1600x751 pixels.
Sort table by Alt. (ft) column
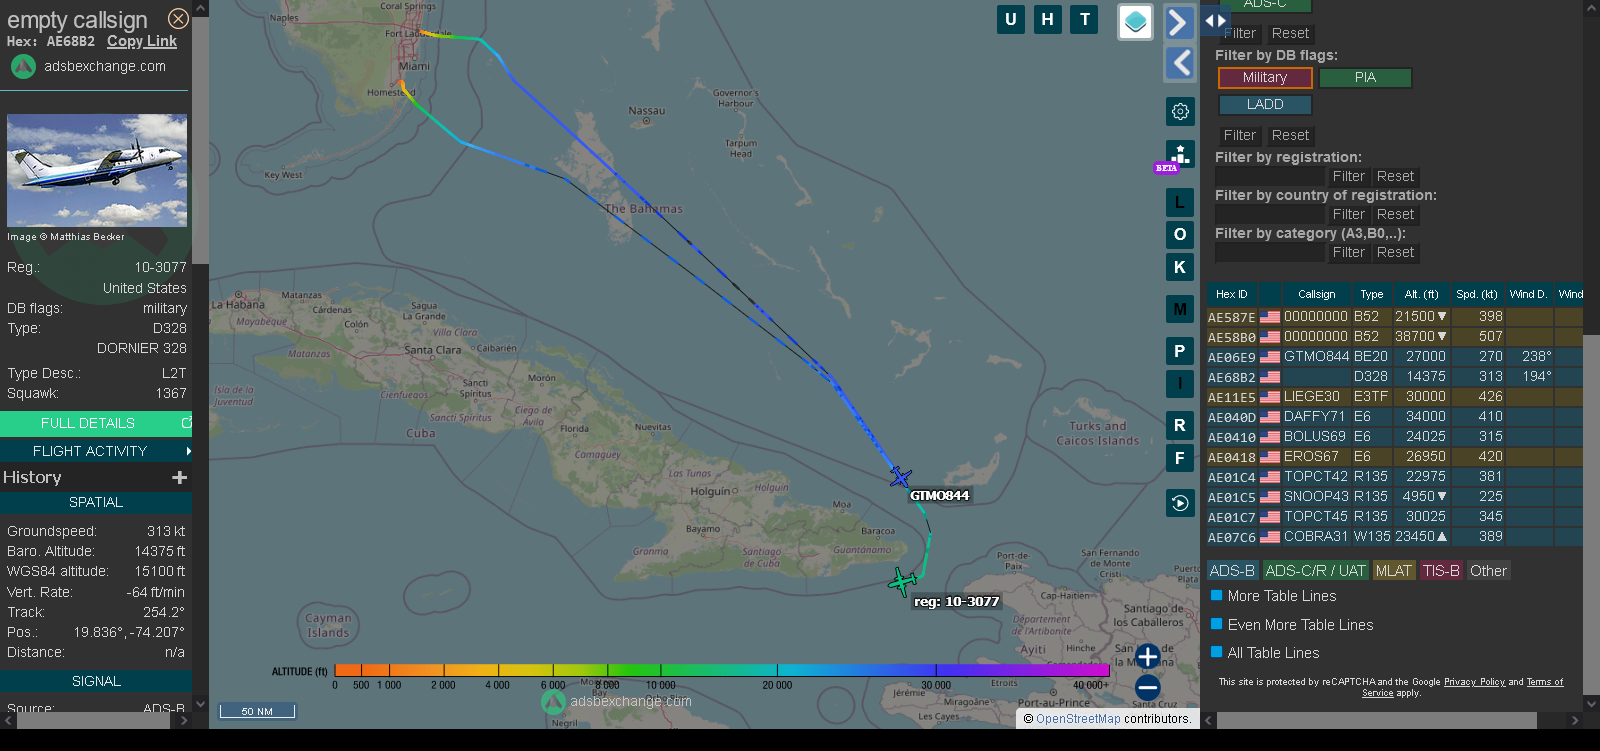coord(1421,294)
